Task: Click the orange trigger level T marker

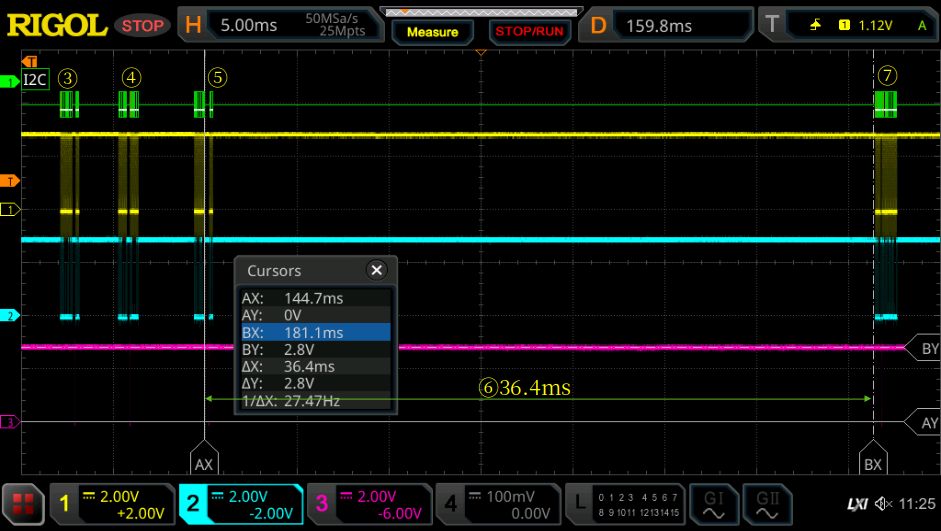Action: pos(9,181)
